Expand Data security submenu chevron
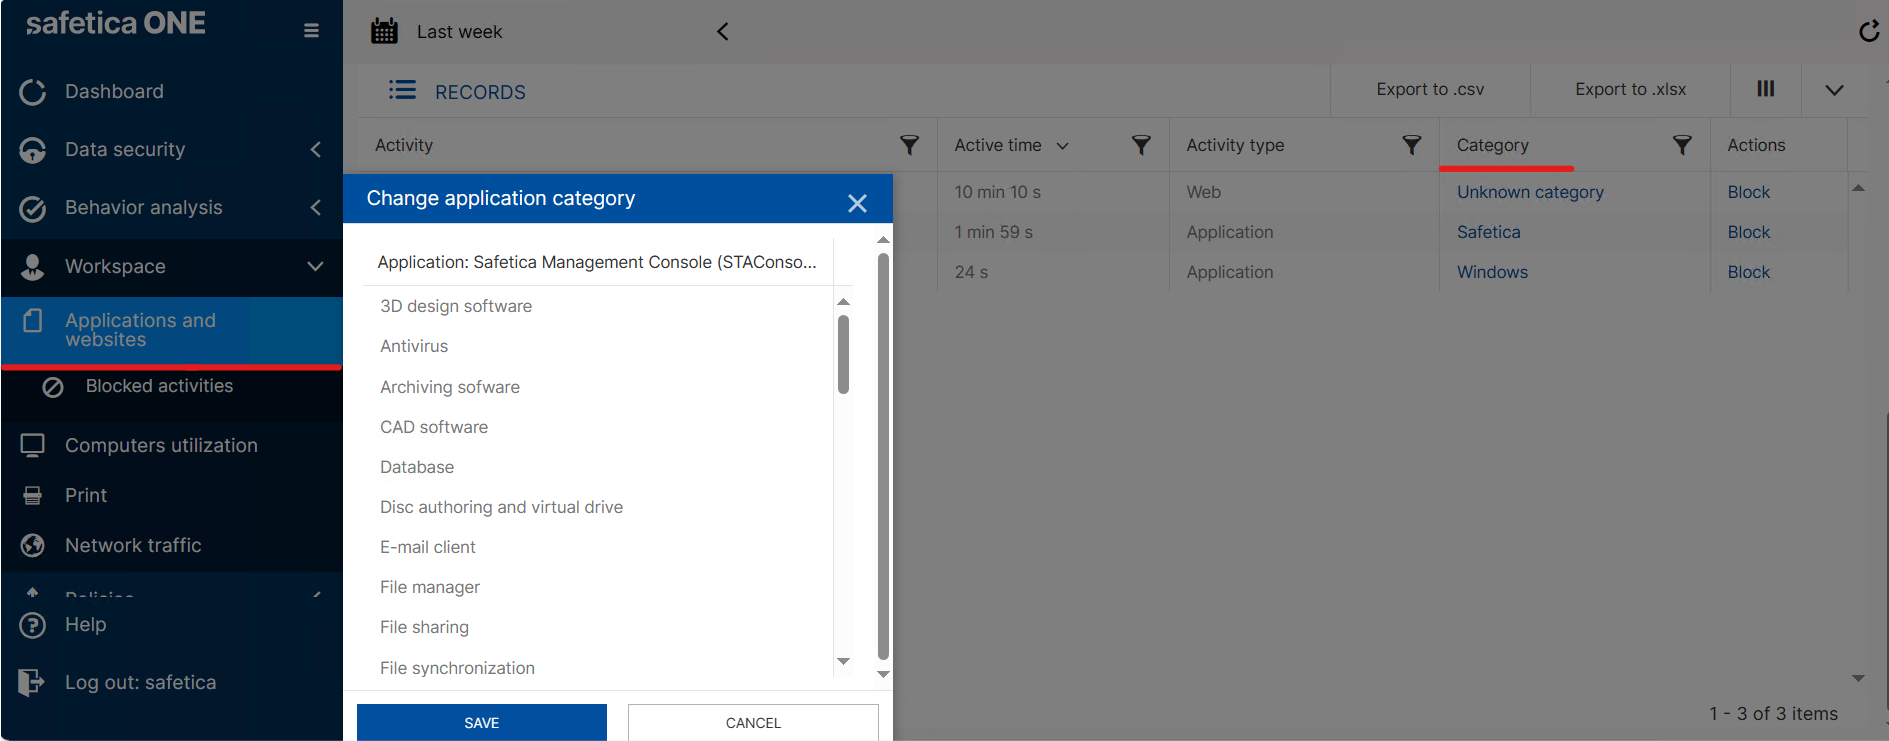Viewport: 1889px width, 741px height. (315, 150)
